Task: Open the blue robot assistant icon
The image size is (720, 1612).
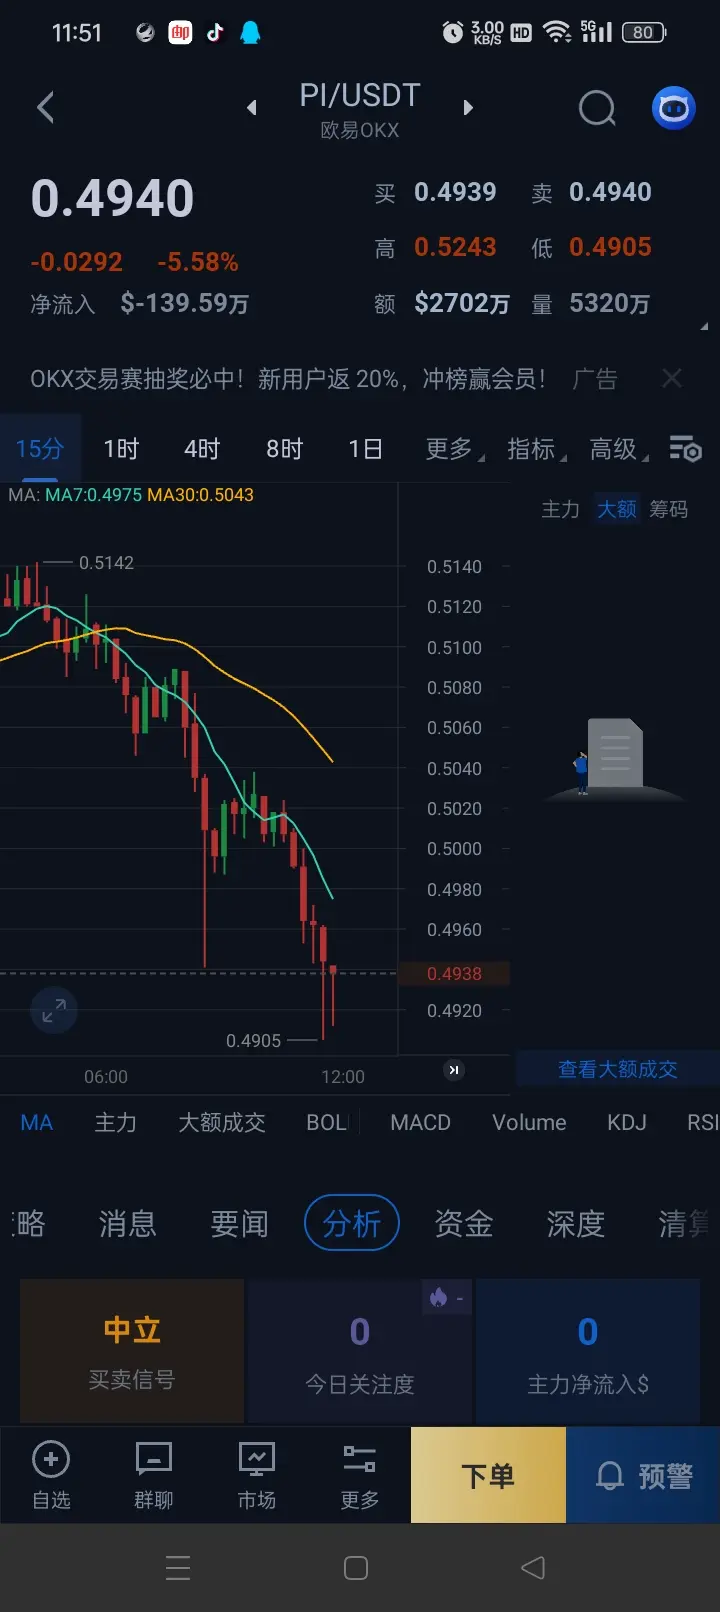Action: click(674, 108)
